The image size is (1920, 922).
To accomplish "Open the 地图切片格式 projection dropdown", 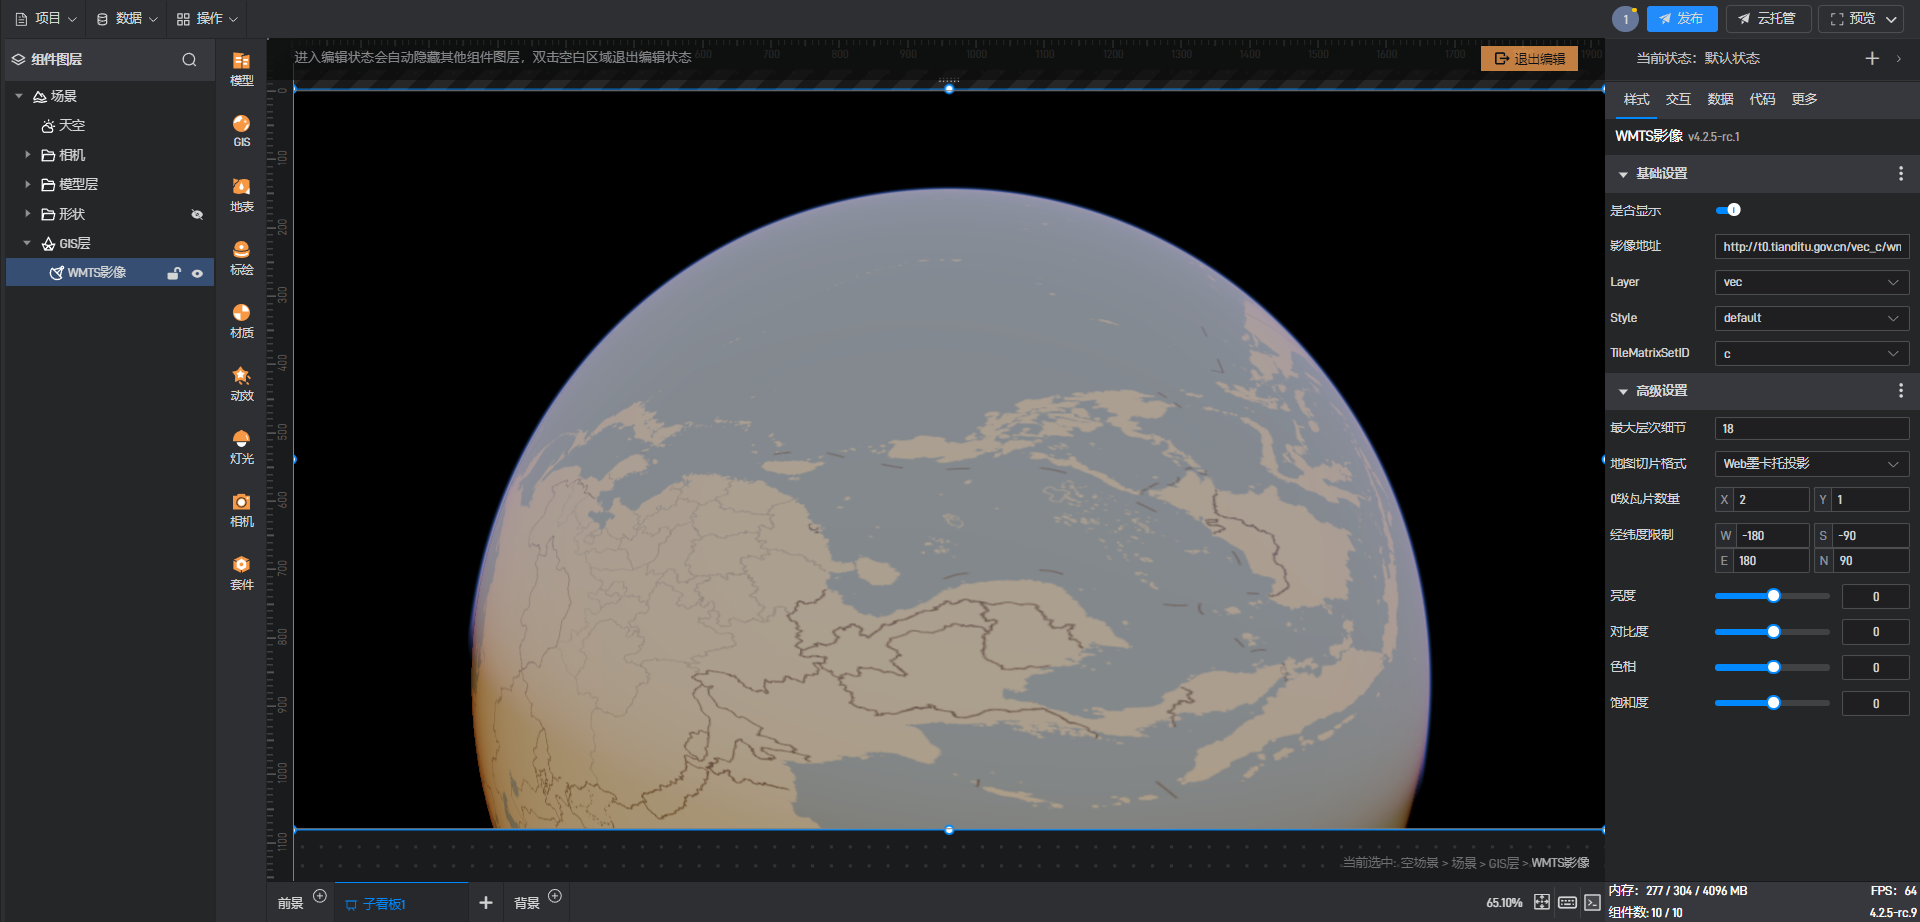I will pyautogui.click(x=1811, y=464).
